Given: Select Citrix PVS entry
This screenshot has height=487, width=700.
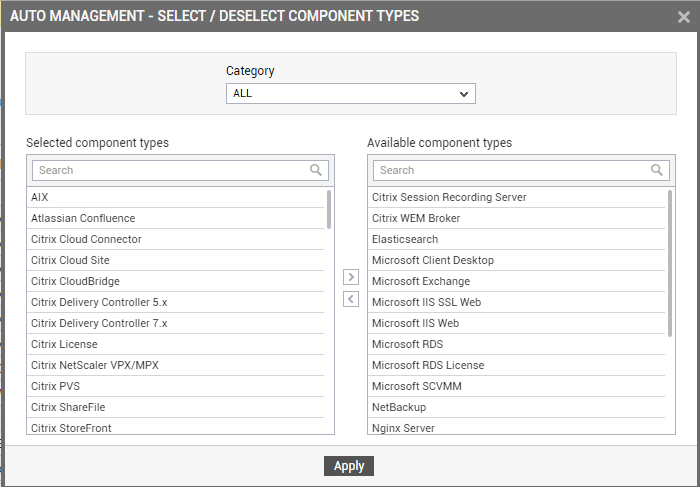Looking at the screenshot, I should [x=177, y=386].
